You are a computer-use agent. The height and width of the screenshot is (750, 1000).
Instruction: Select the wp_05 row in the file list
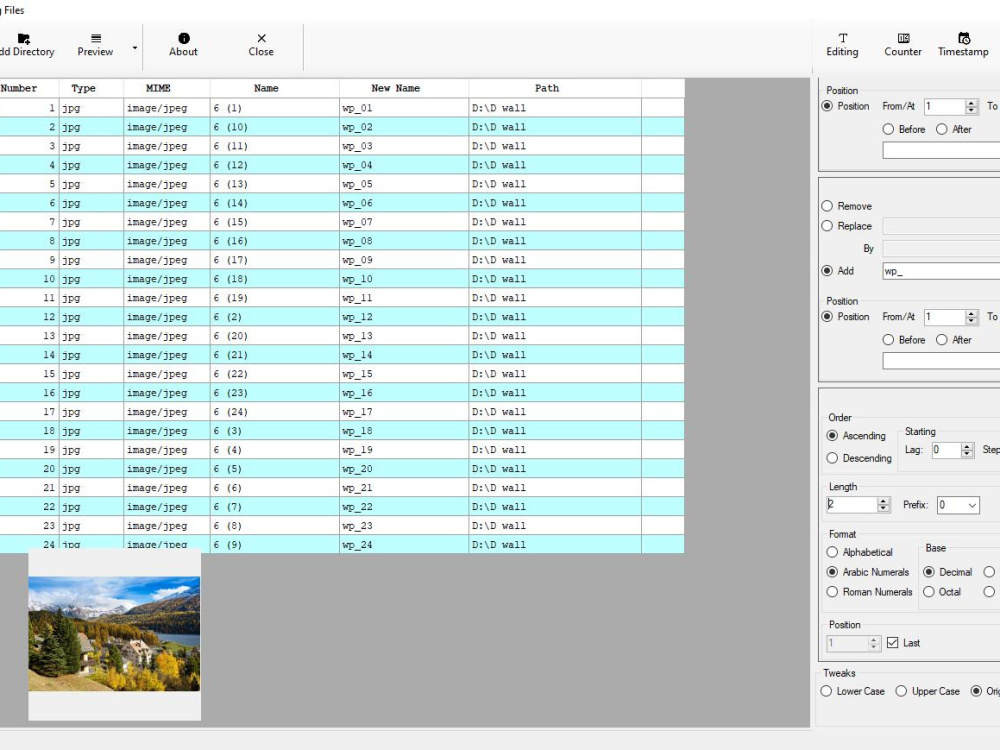300,184
